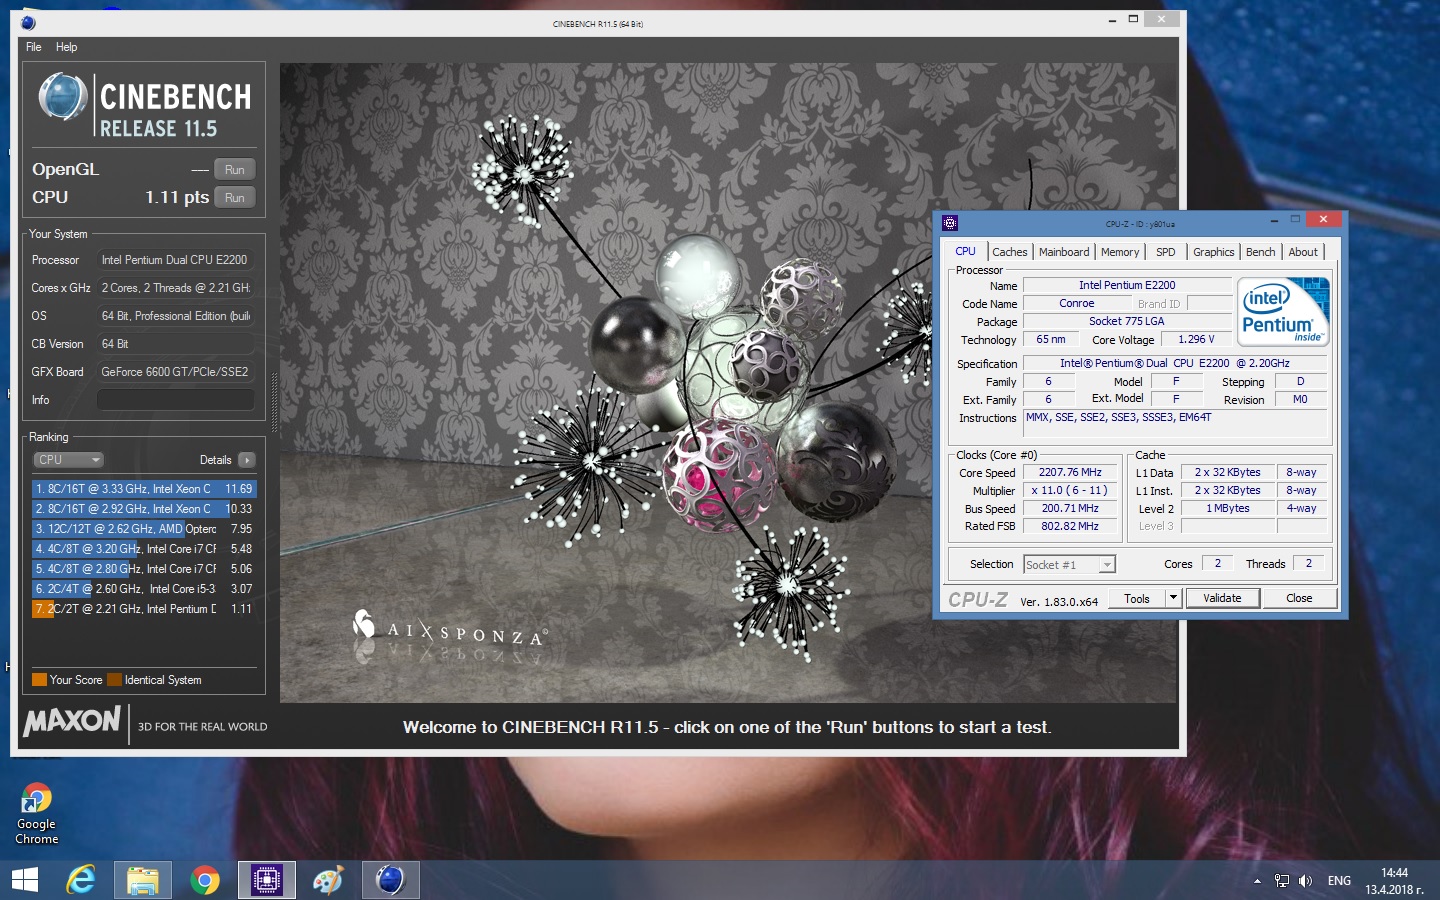Select Intel Core i5 ranking row 3.07
The height and width of the screenshot is (900, 1440).
(x=144, y=589)
